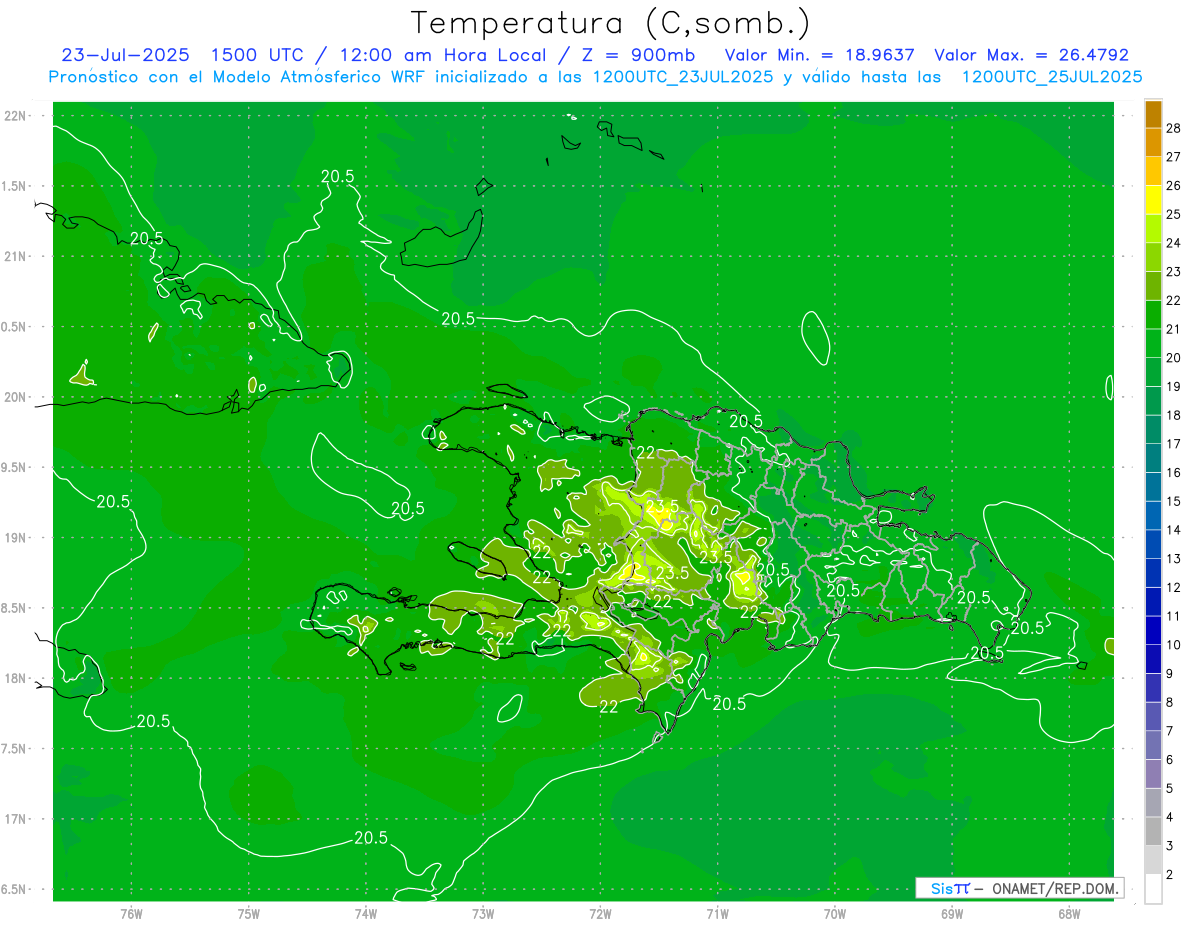Click the legend value '26'

1174,186
